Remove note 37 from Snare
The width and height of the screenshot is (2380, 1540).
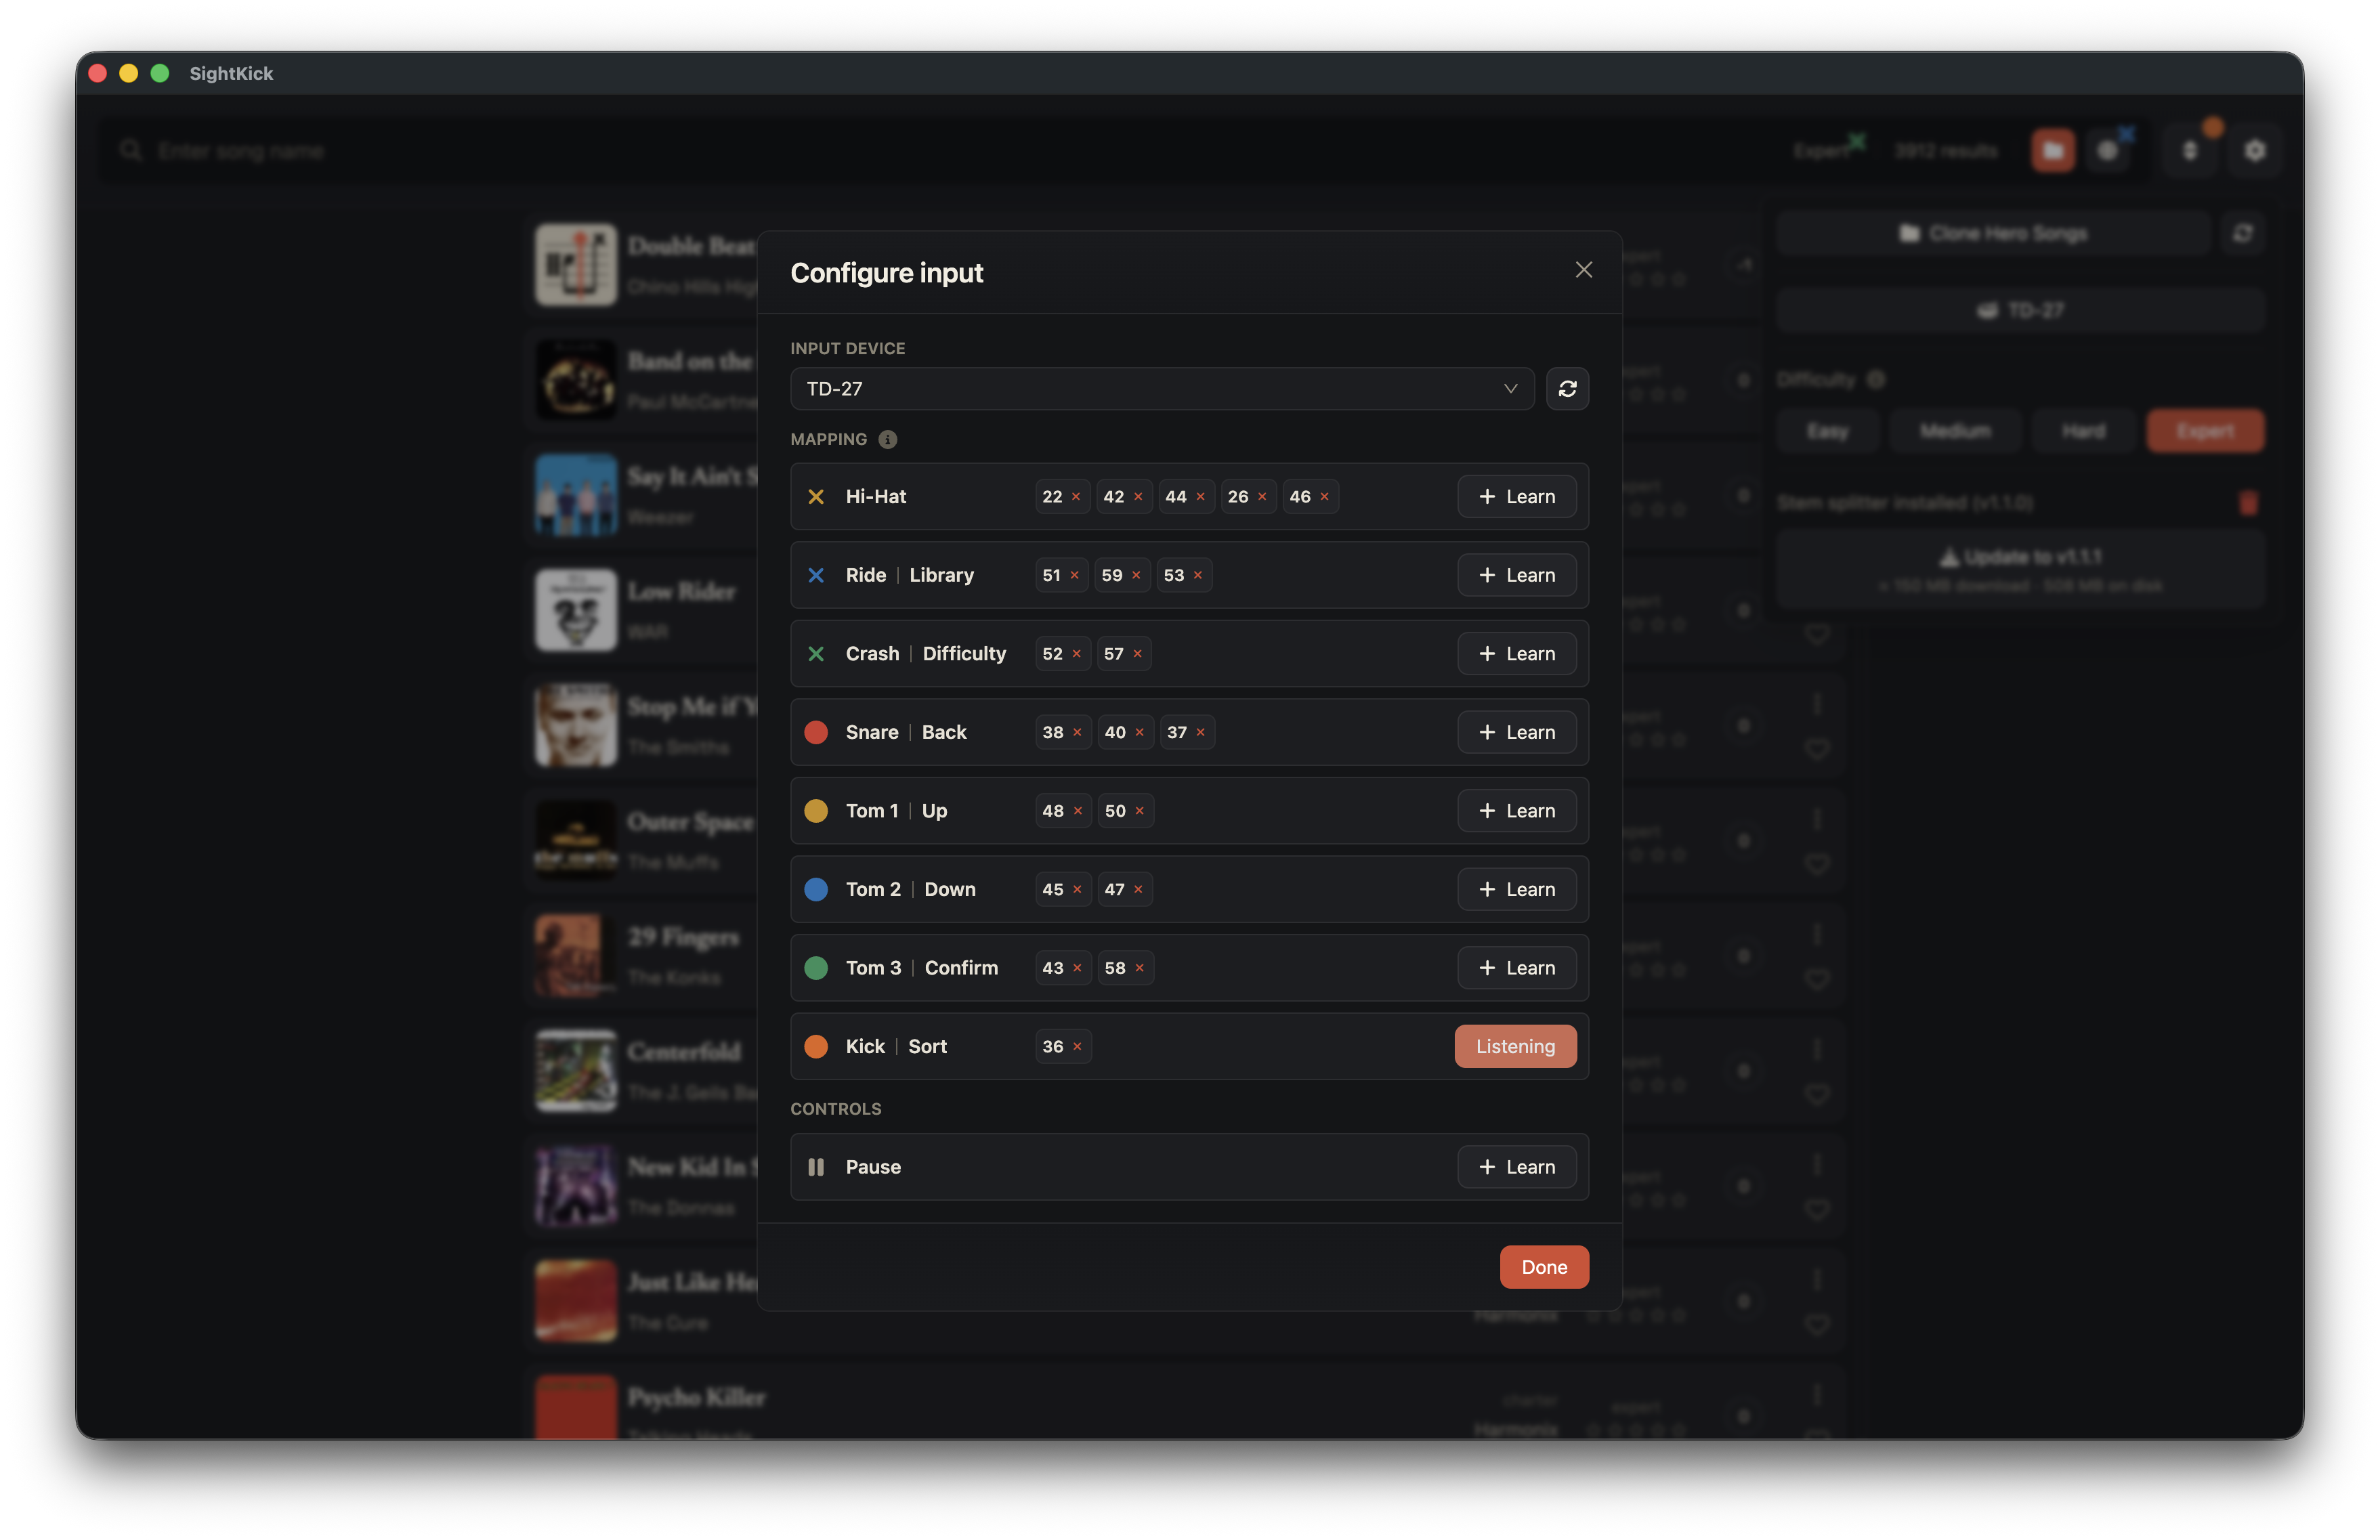point(1201,732)
